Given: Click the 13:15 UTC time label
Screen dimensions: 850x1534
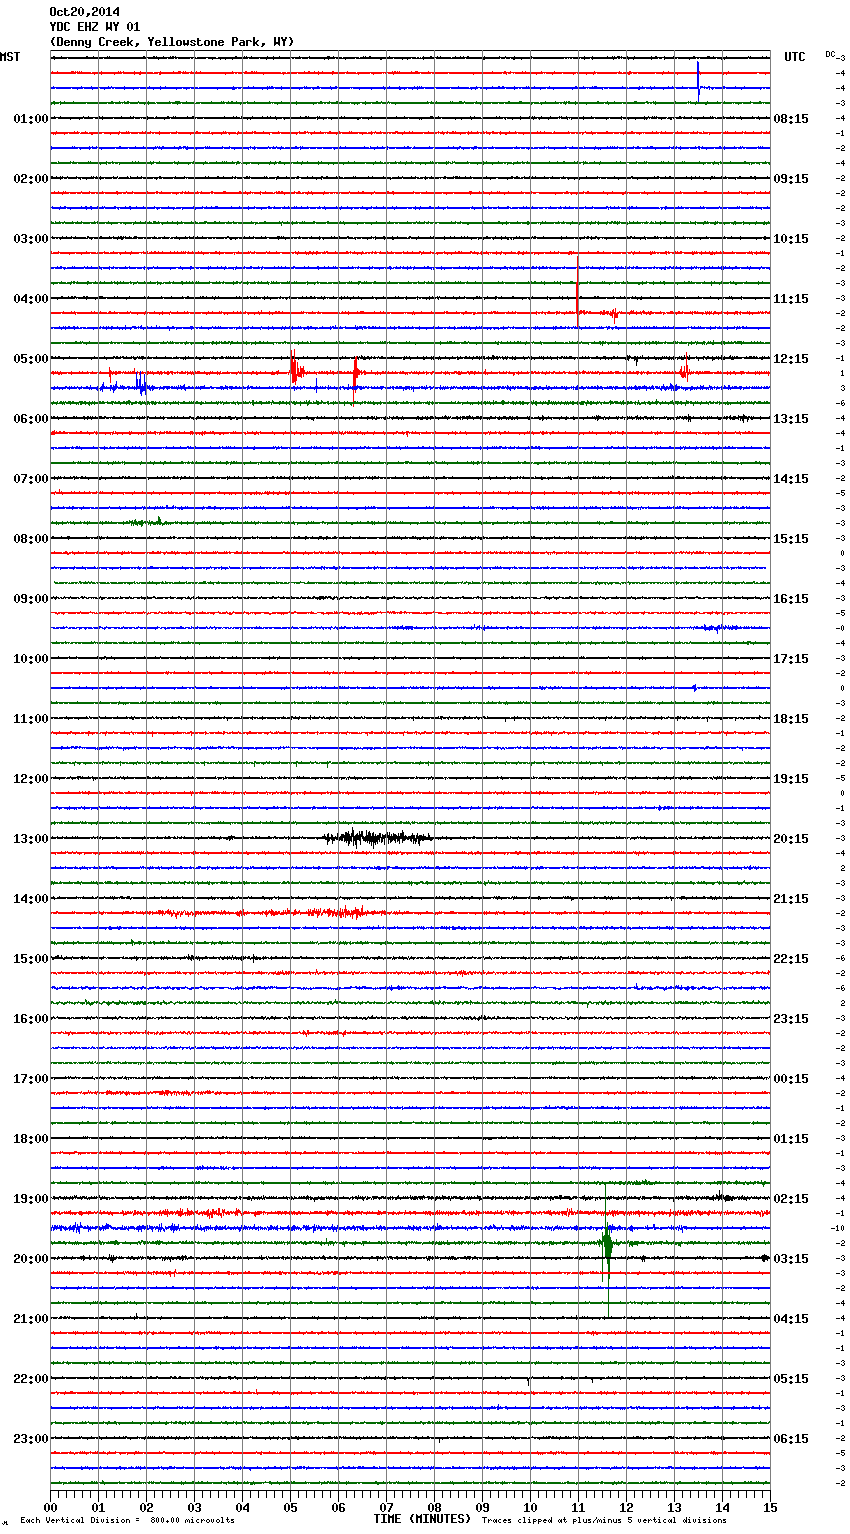Looking at the screenshot, I should (791, 419).
